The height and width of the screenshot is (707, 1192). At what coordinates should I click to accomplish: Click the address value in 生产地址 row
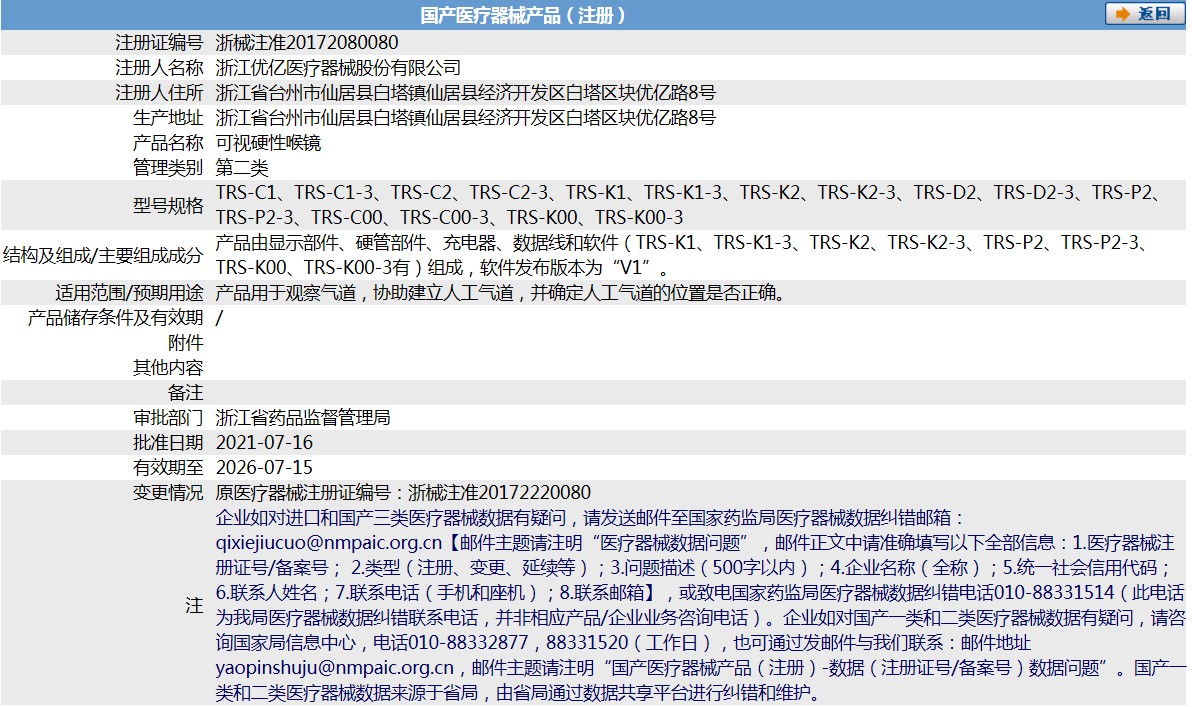pyautogui.click(x=465, y=118)
